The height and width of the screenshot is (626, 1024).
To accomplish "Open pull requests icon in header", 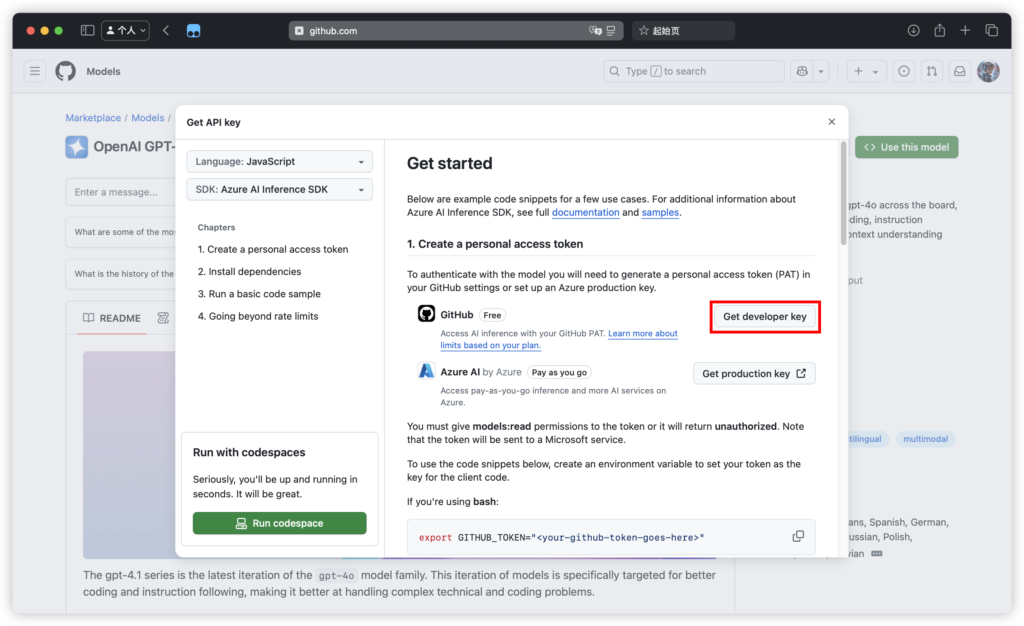I will coord(932,71).
